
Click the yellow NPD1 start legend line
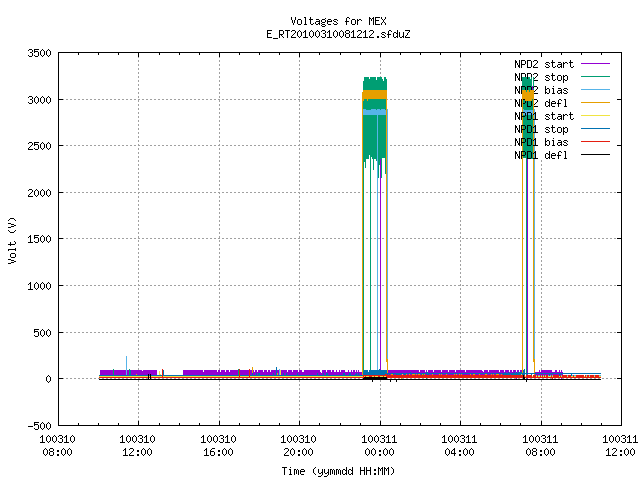pos(595,116)
